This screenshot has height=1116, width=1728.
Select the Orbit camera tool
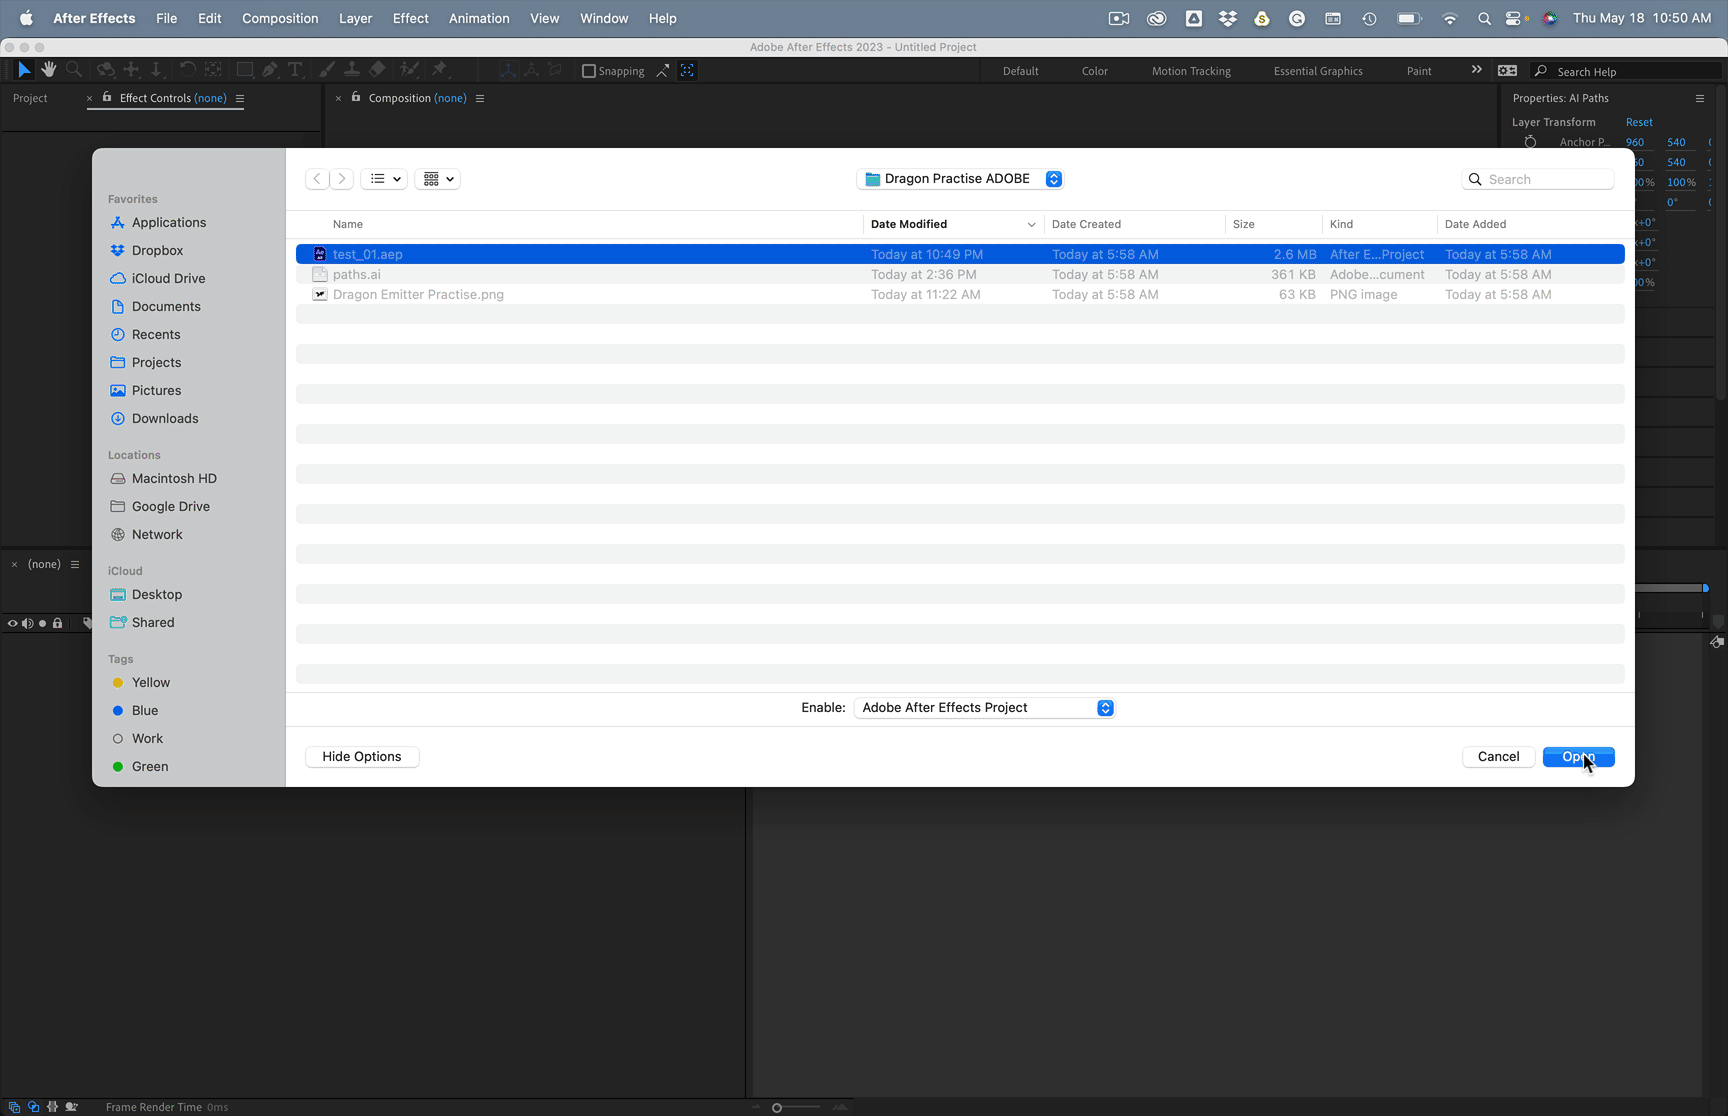105,70
